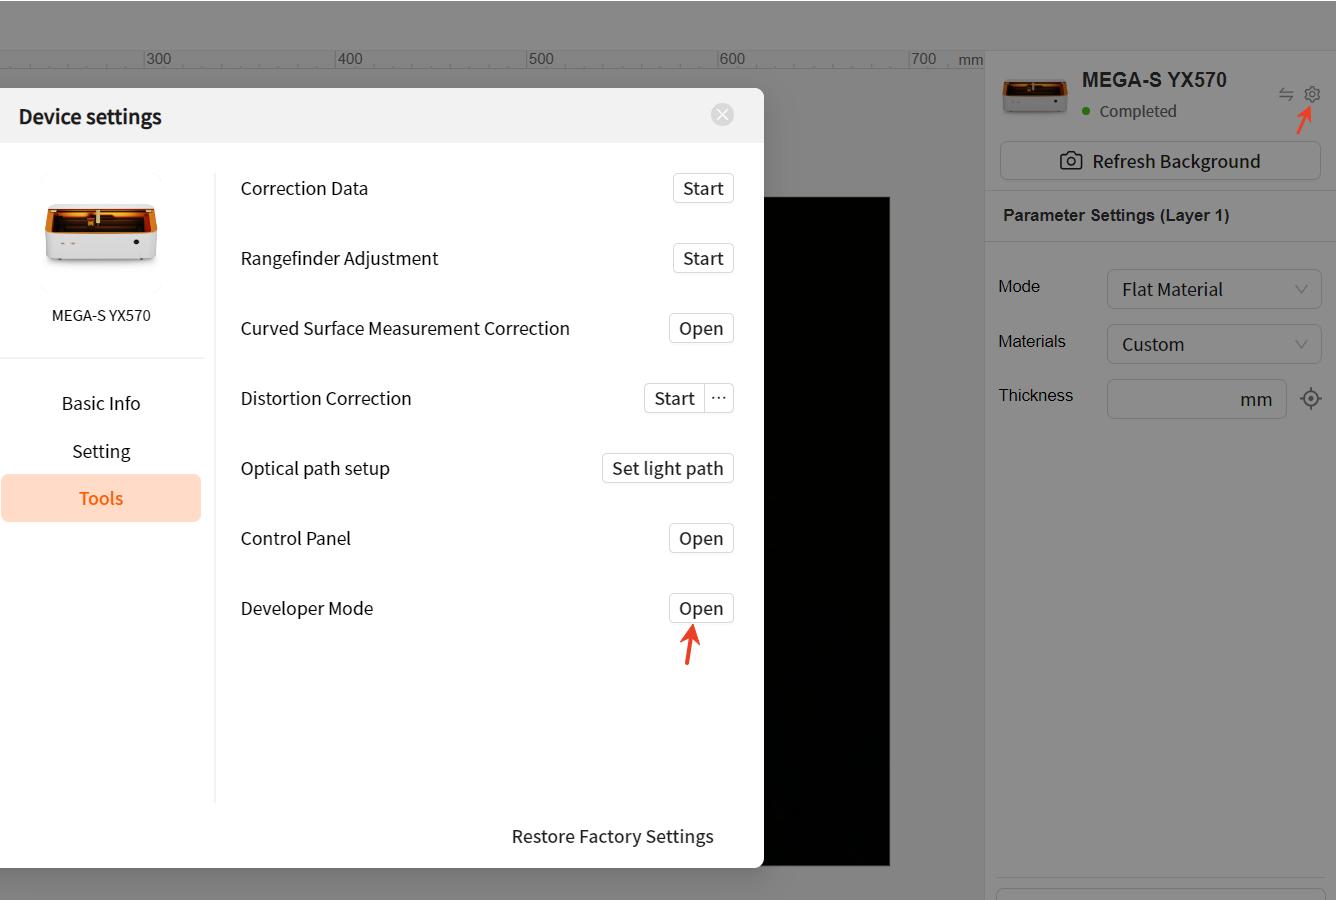Open Developer Mode
Screen dimensions: 1336x900
(x=701, y=608)
